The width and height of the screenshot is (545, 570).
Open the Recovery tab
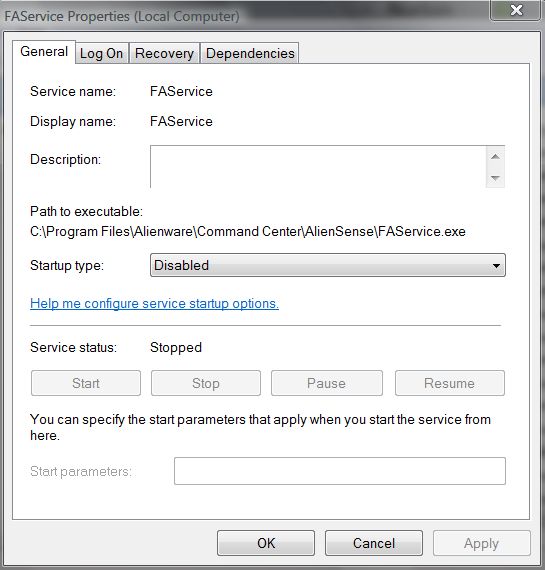click(164, 53)
